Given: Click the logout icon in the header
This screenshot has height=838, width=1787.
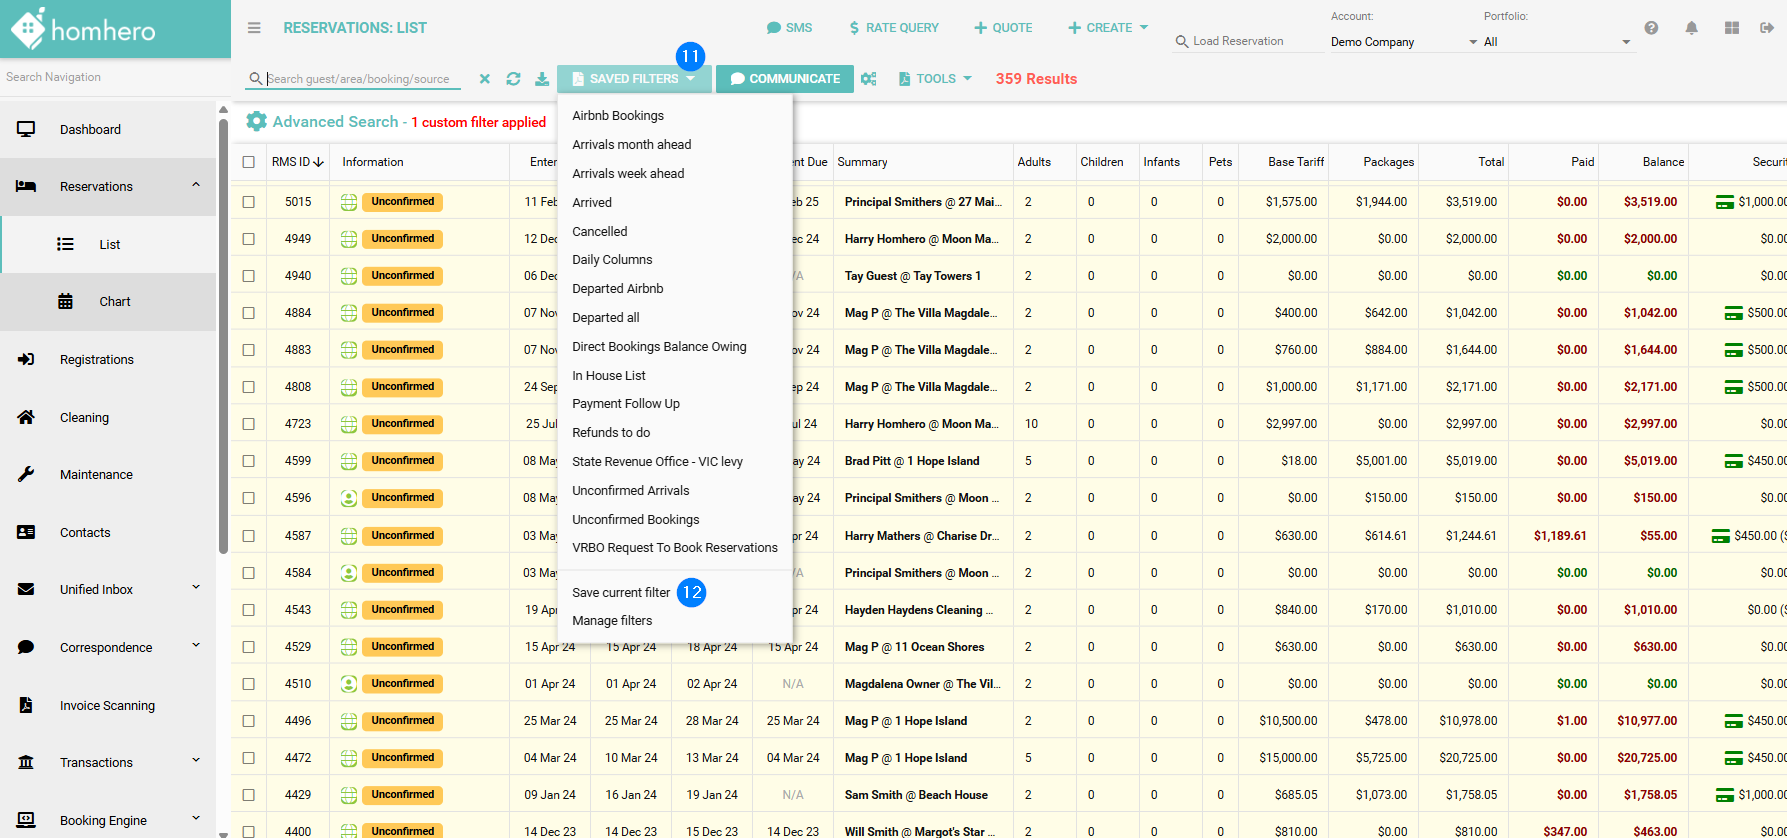Looking at the screenshot, I should pyautogui.click(x=1766, y=28).
